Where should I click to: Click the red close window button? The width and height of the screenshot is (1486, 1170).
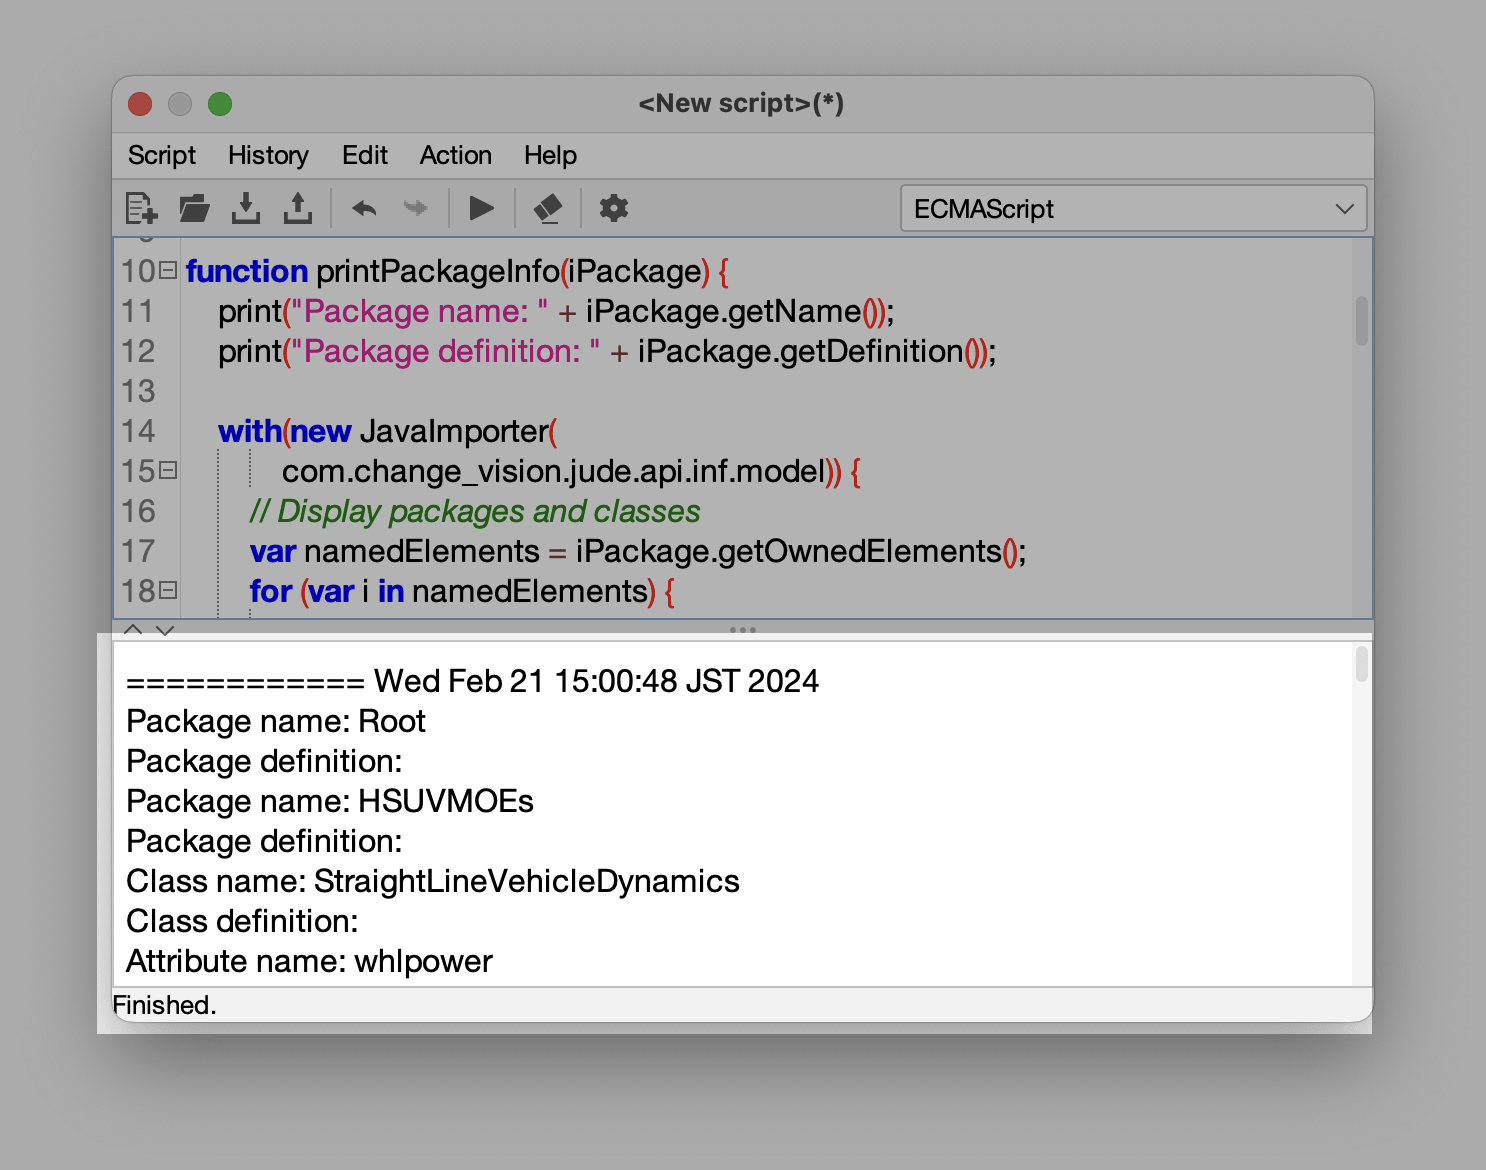(140, 104)
